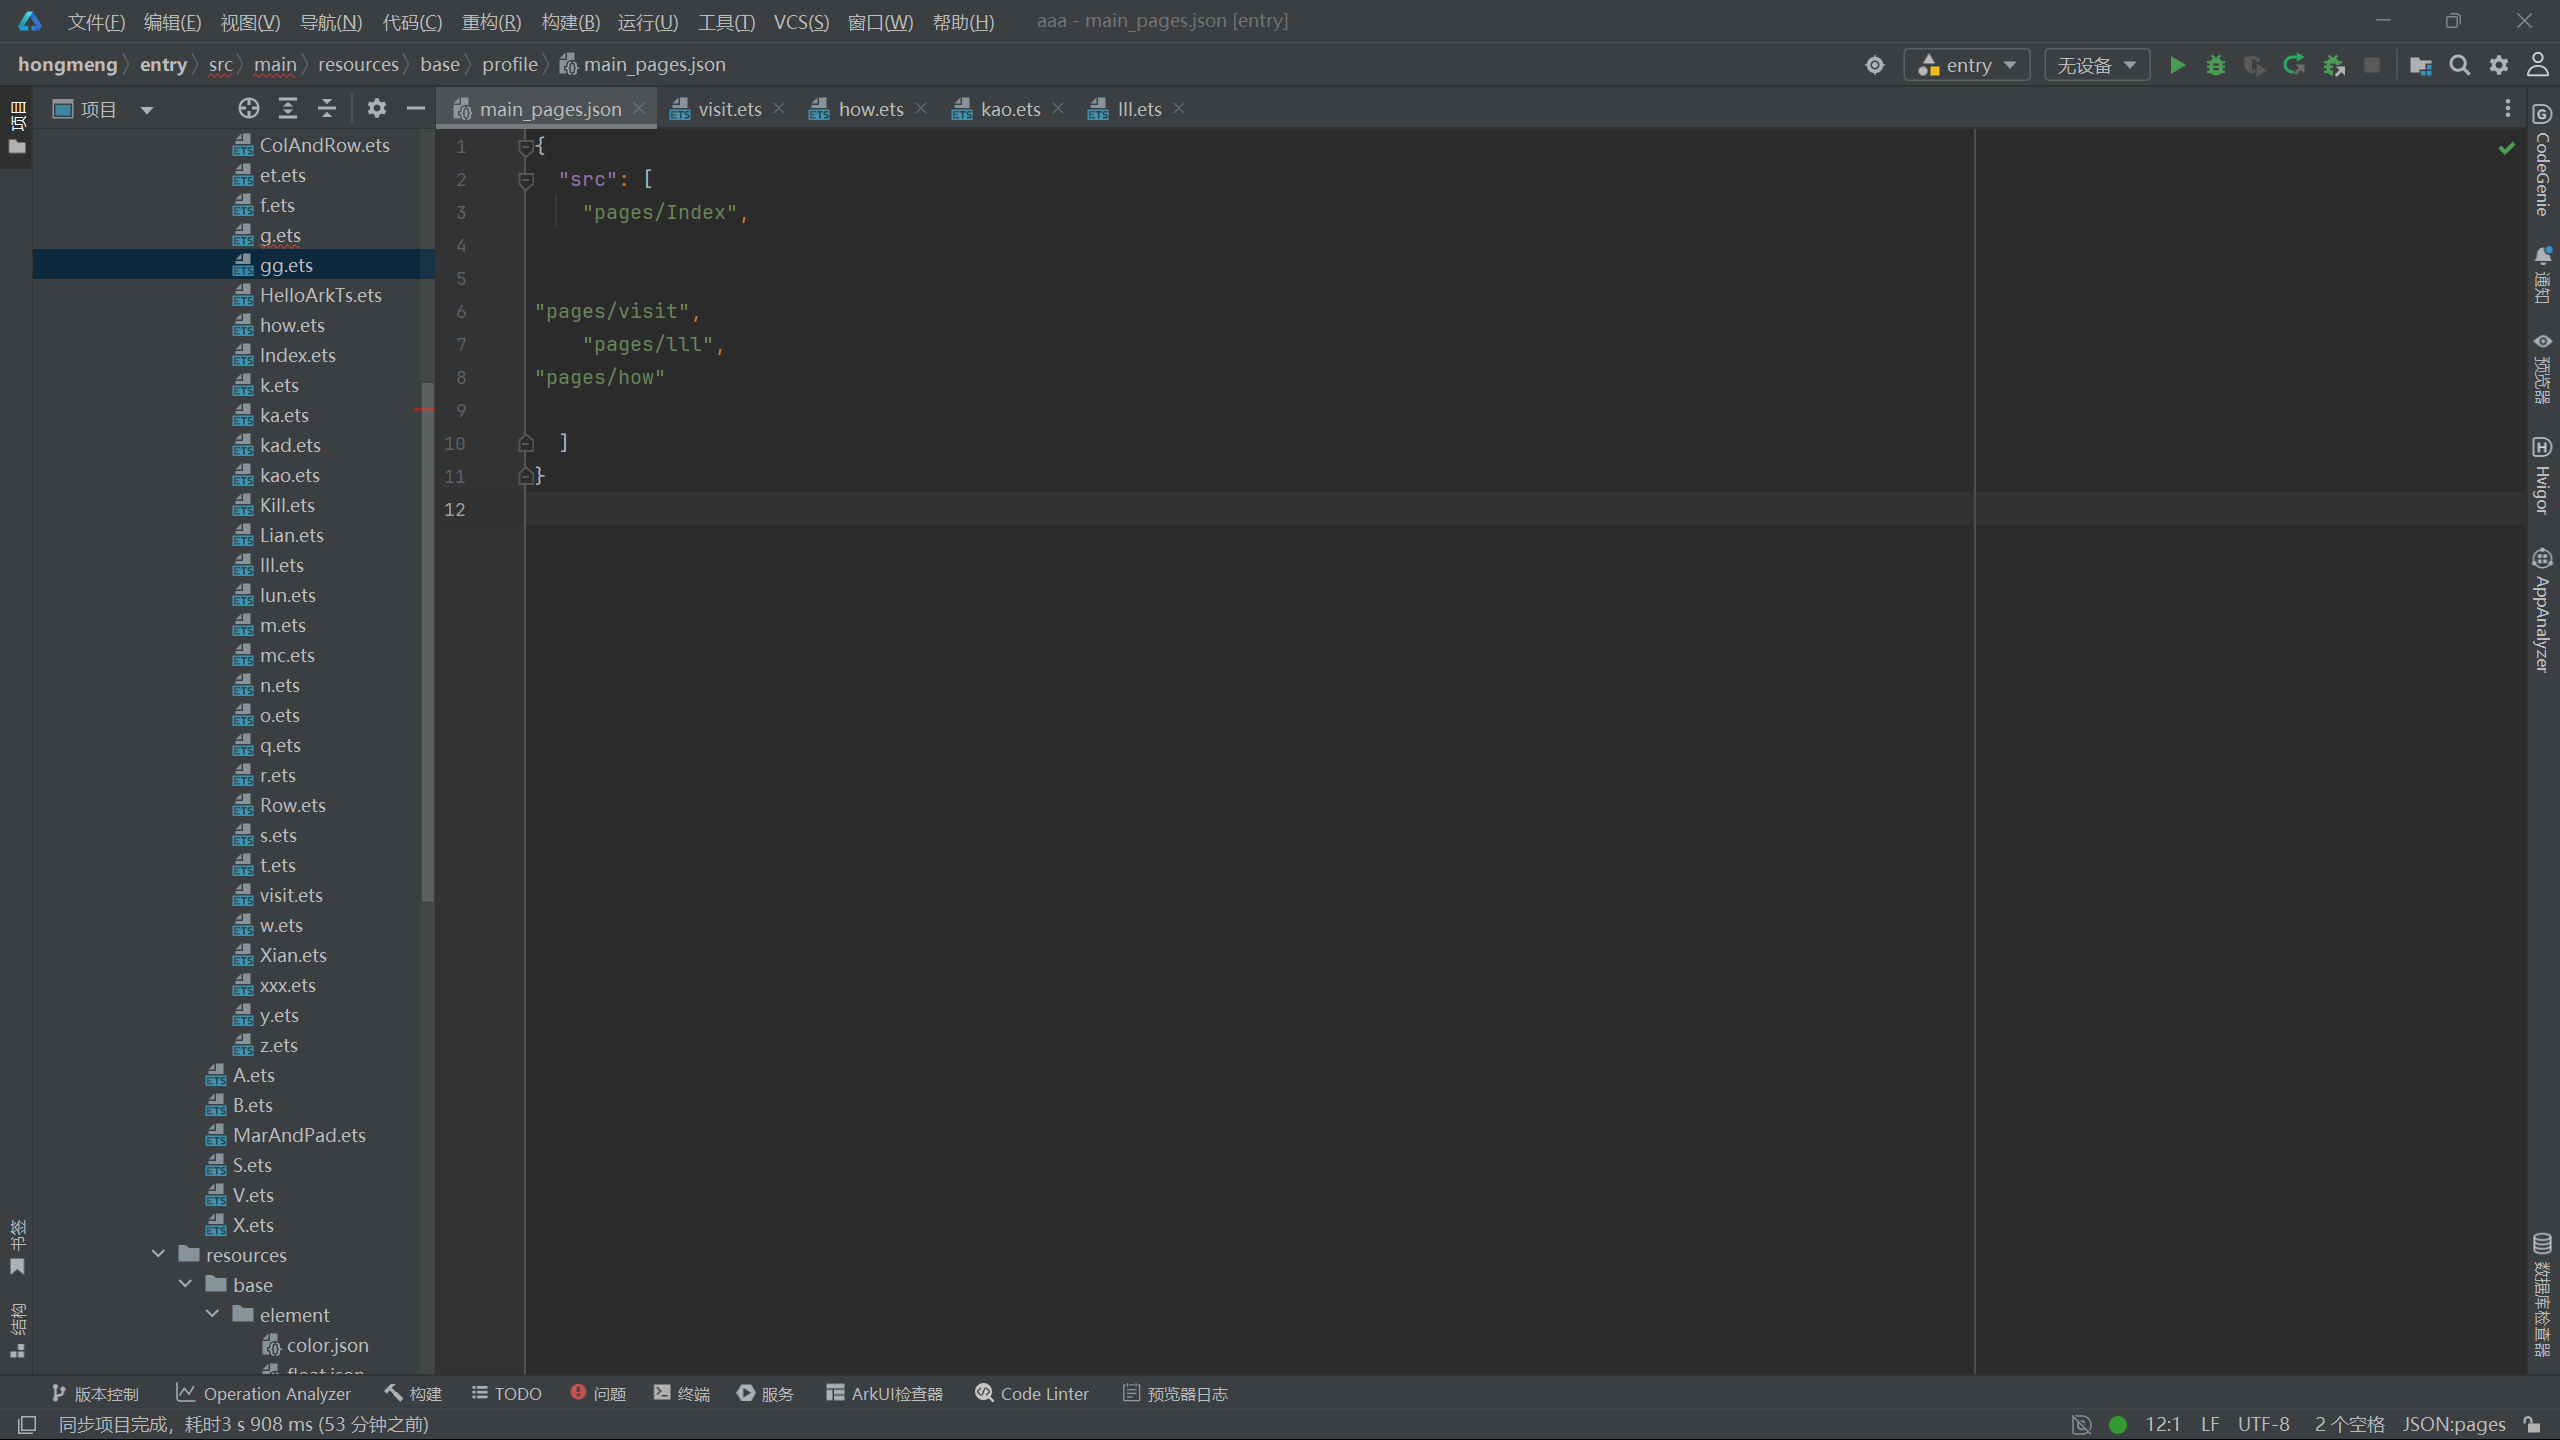Viewport: 2560px width, 1440px height.
Task: Open Operation Analyzer tool window
Action: pyautogui.click(x=263, y=1393)
